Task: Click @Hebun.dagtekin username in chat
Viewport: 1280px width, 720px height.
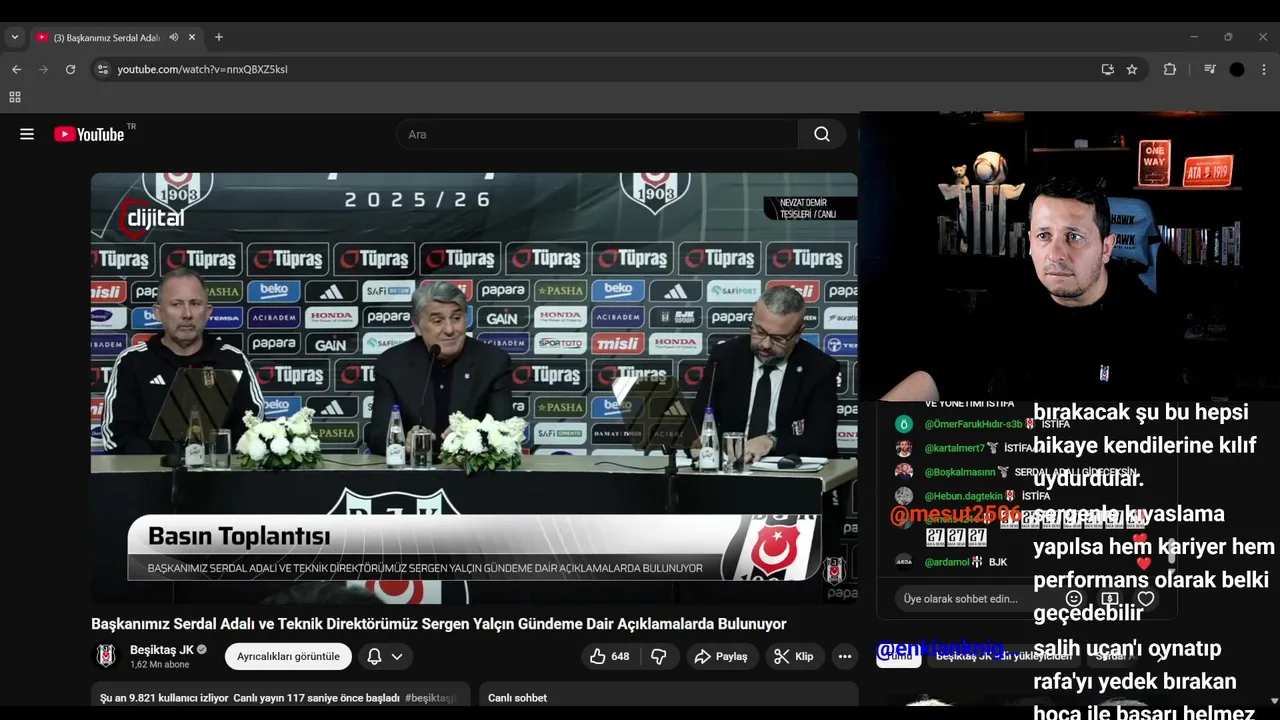Action: (963, 496)
